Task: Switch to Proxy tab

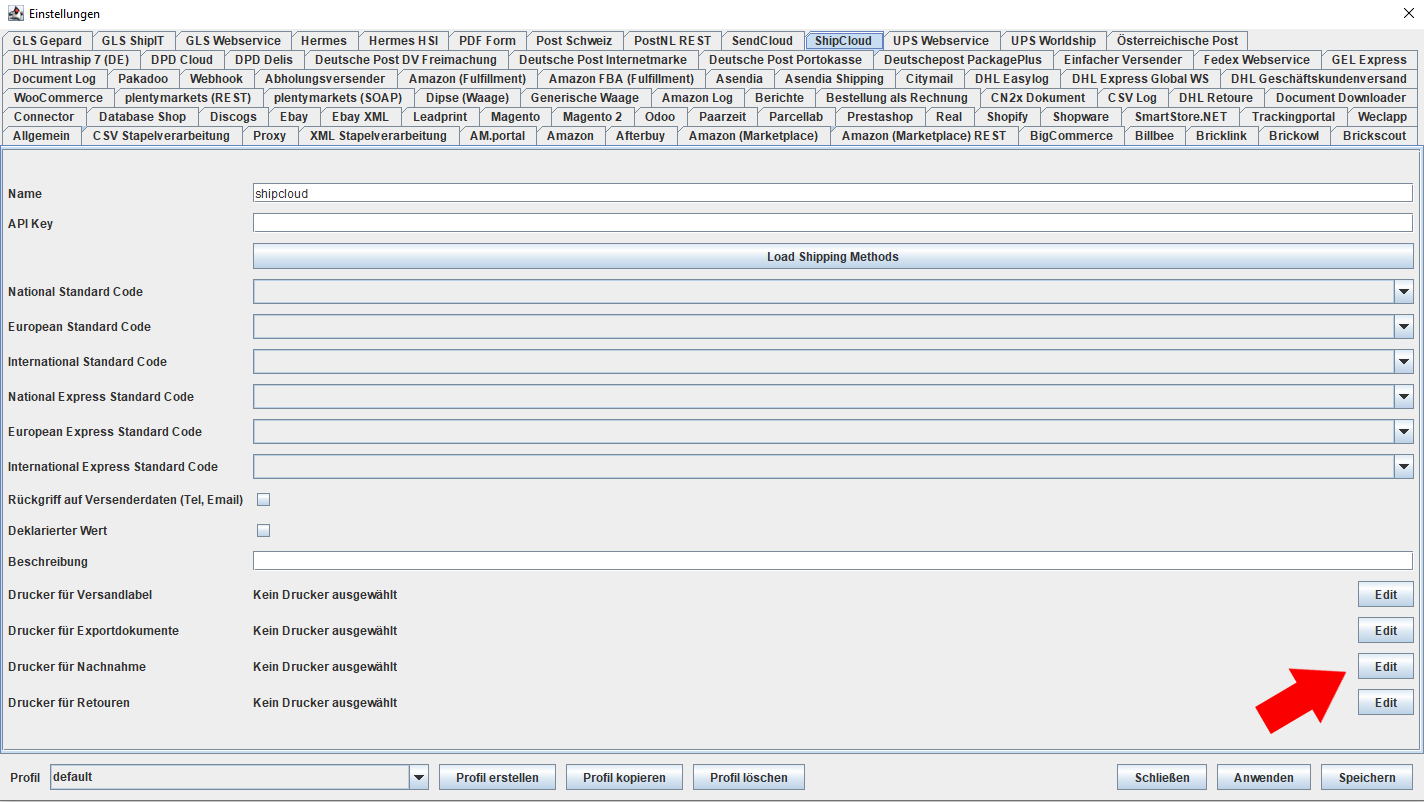Action: click(270, 136)
